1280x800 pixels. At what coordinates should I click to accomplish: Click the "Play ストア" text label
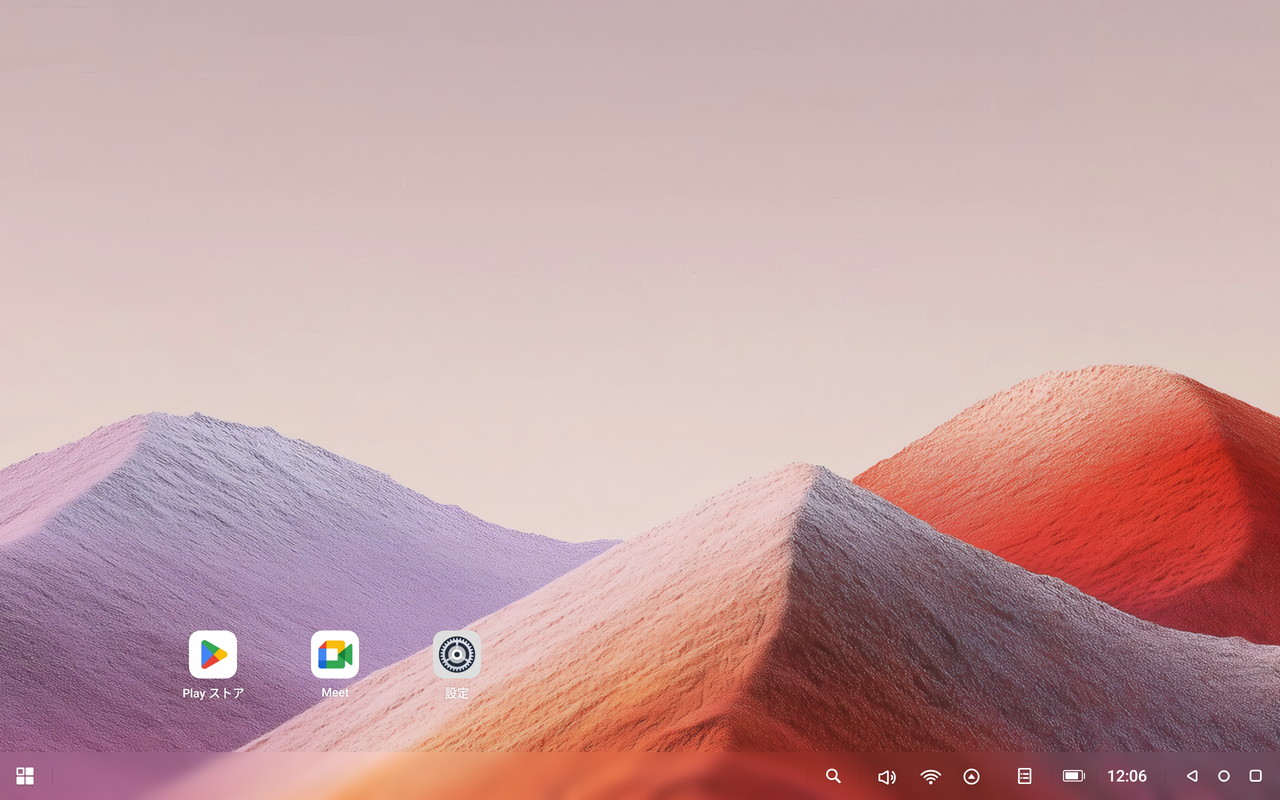click(x=213, y=693)
